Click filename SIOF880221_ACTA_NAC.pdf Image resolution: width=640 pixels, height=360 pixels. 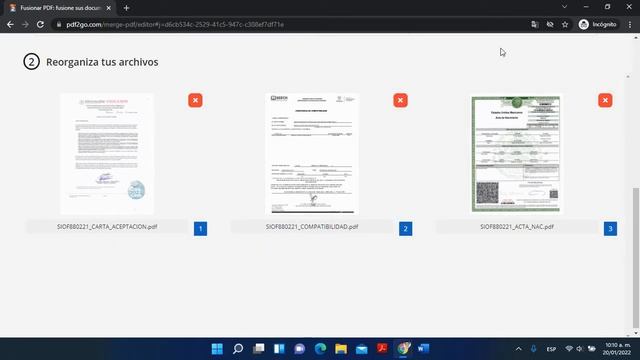tap(517, 227)
